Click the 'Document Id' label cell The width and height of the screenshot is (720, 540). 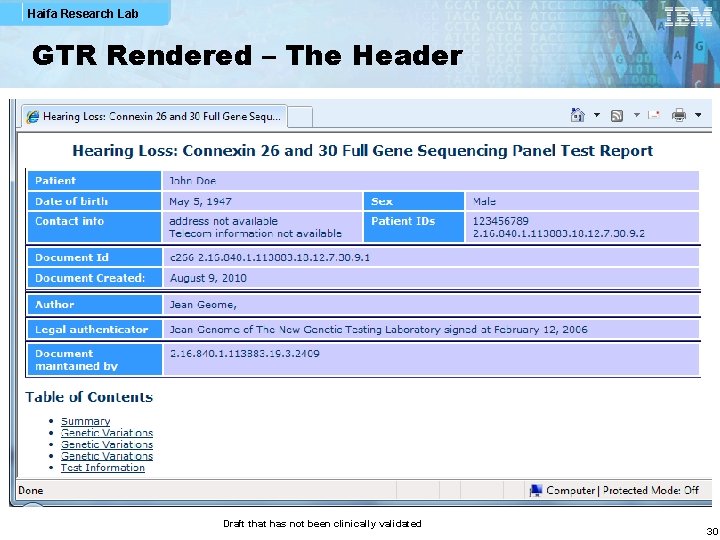[x=94, y=257]
